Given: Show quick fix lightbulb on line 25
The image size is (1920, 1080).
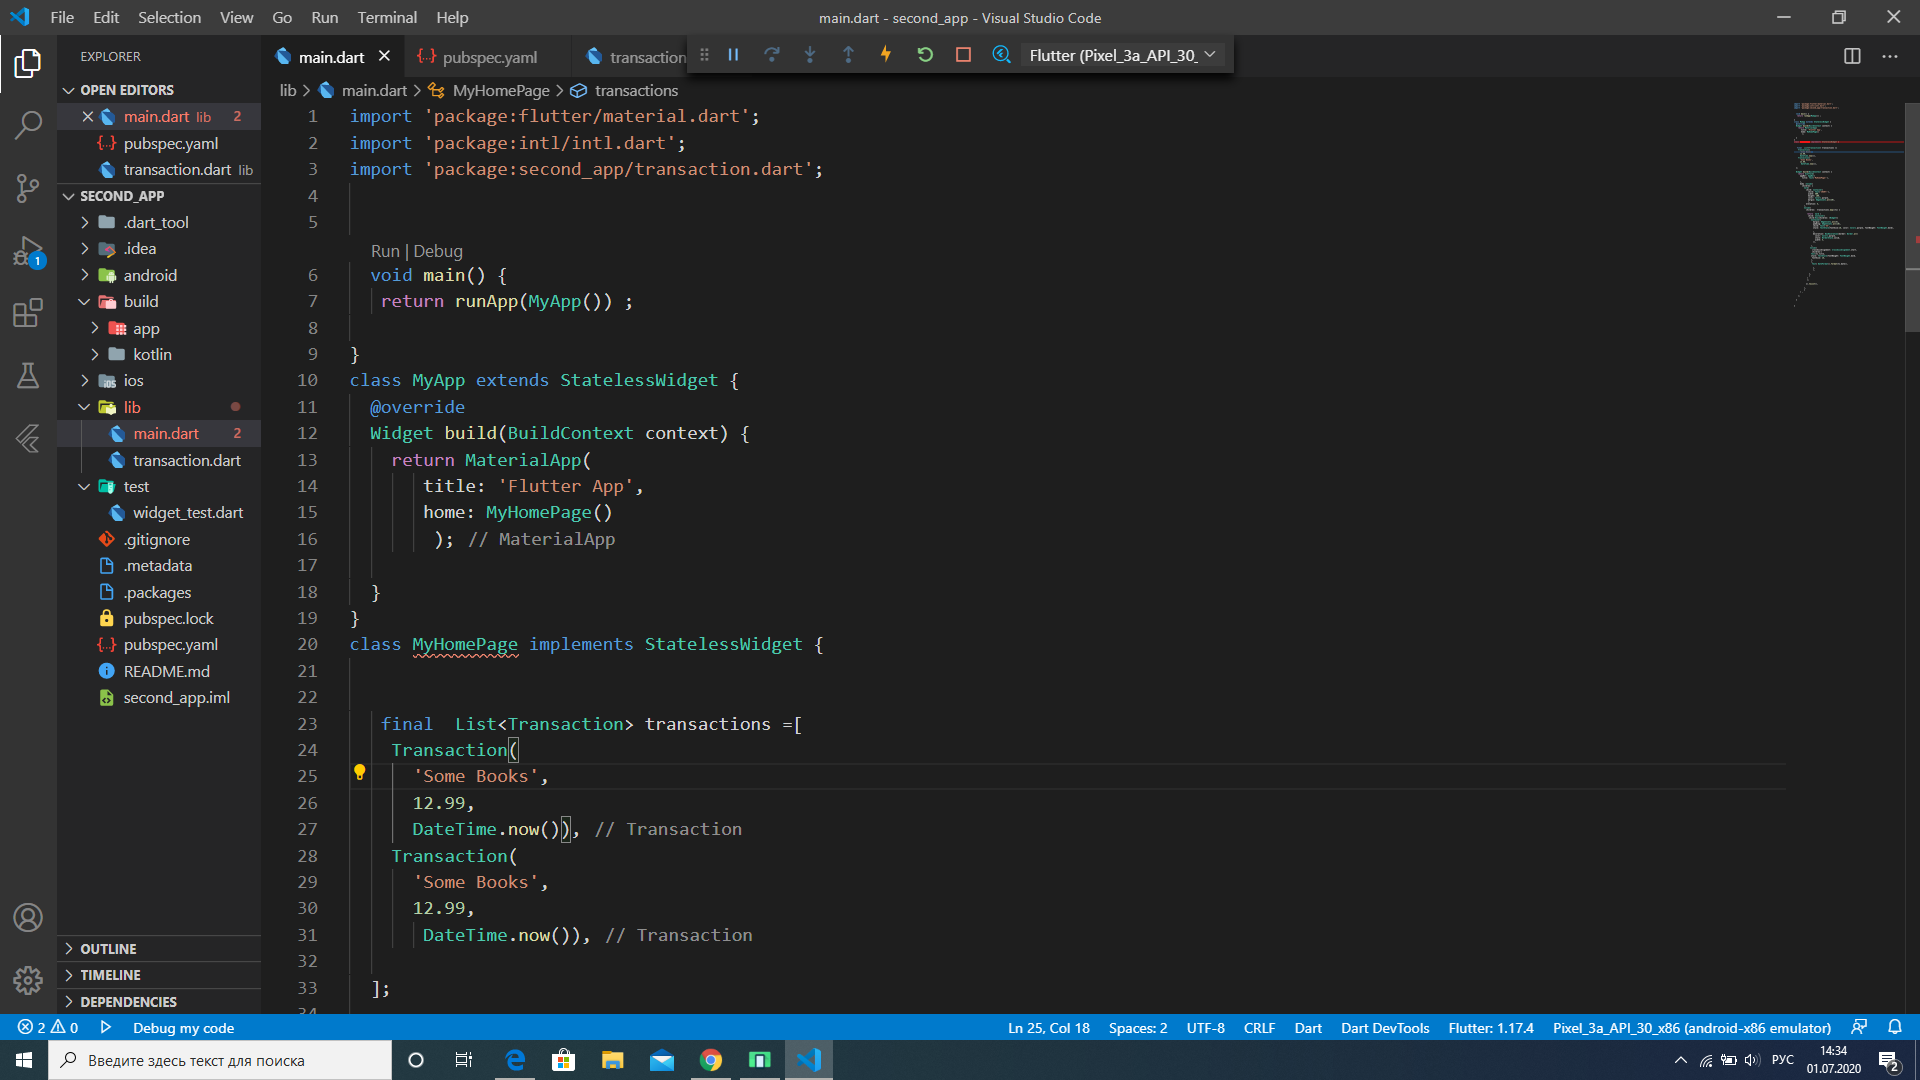Looking at the screenshot, I should (x=360, y=772).
